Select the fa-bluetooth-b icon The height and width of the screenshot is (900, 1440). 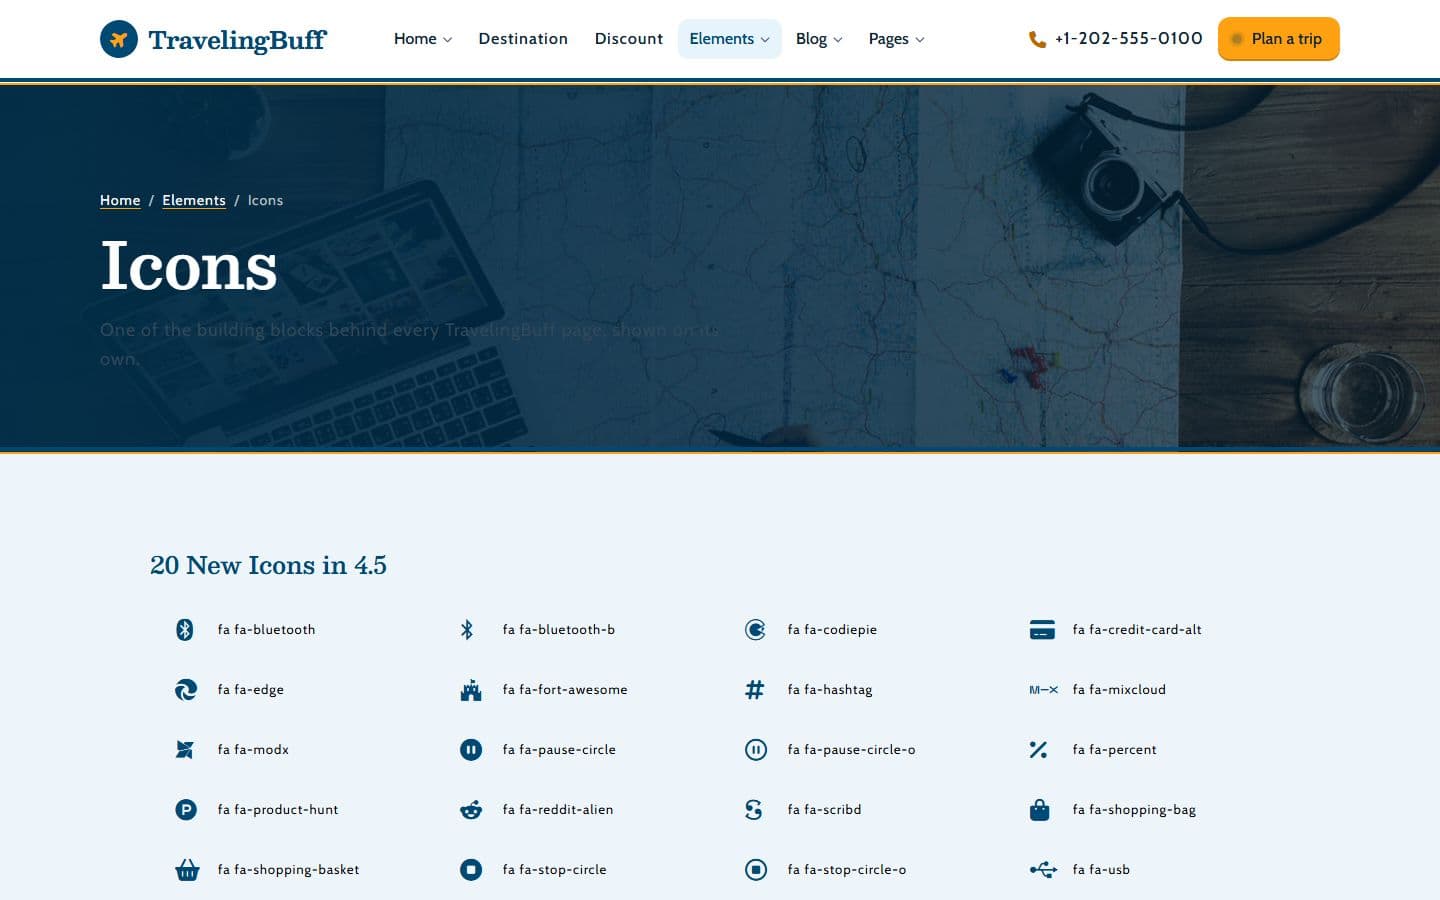(x=467, y=629)
